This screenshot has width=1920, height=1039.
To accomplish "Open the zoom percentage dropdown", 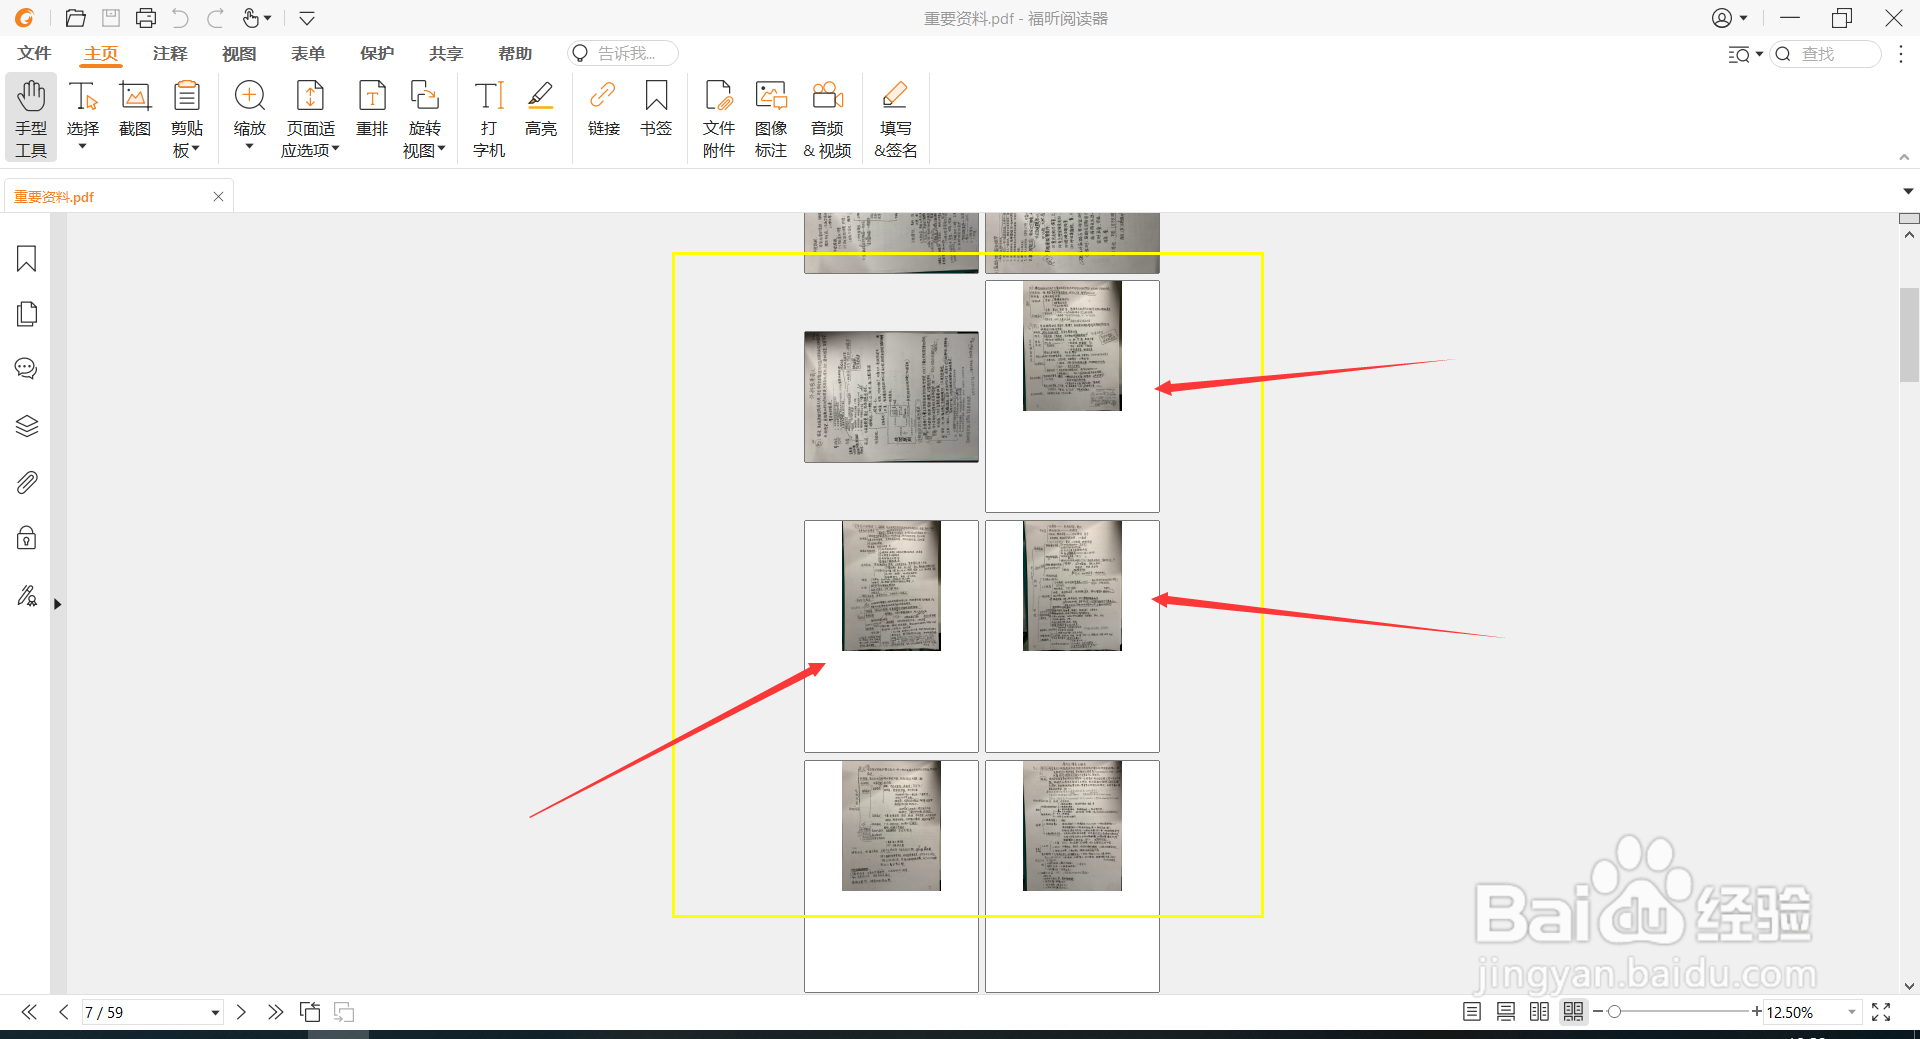I will click(x=1852, y=1013).
